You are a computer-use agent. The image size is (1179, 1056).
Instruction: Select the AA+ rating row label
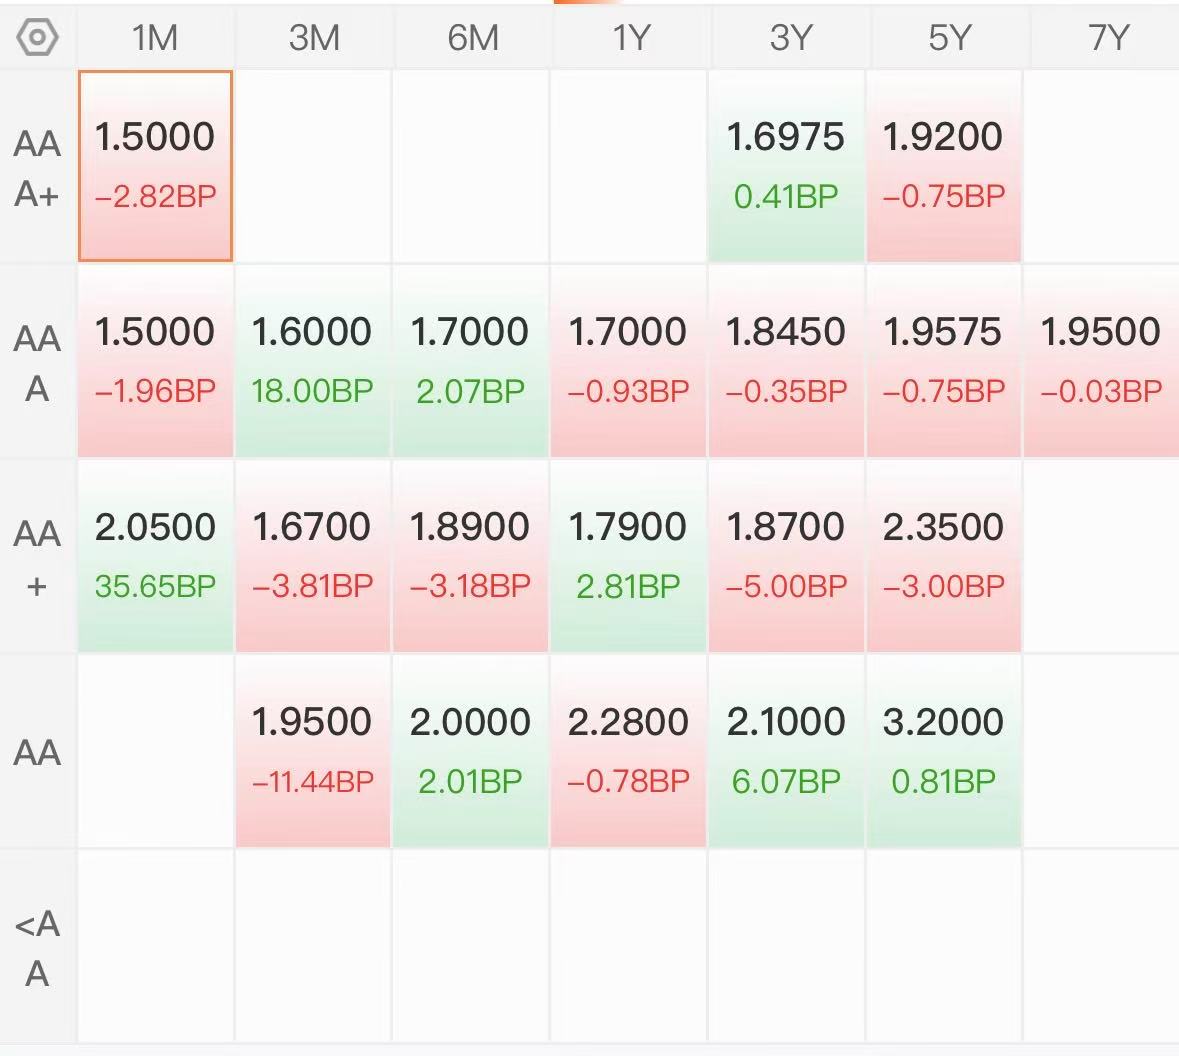pyautogui.click(x=37, y=557)
